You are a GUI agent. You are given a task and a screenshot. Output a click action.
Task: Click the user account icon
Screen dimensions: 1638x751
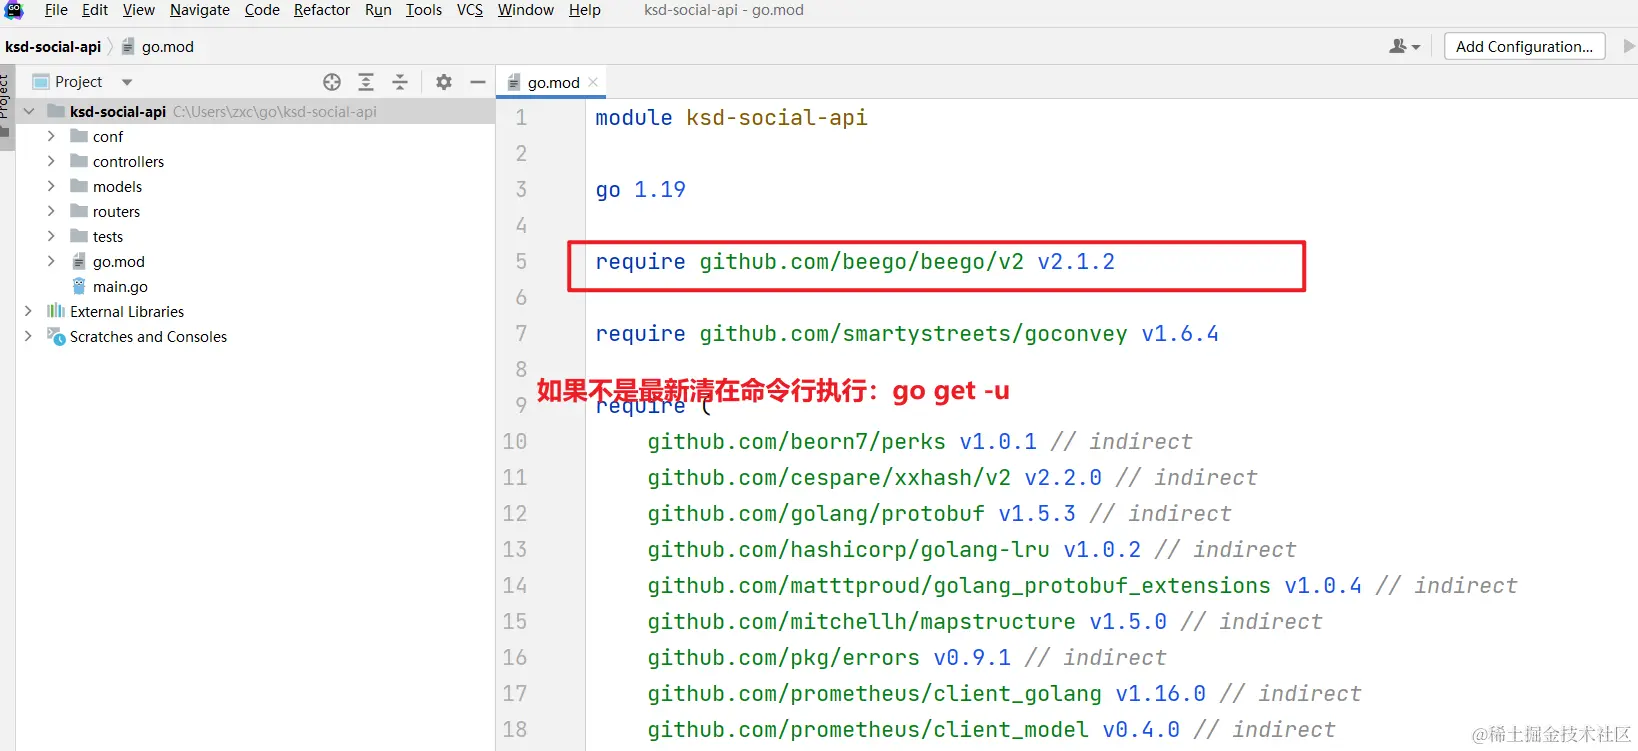click(1404, 46)
